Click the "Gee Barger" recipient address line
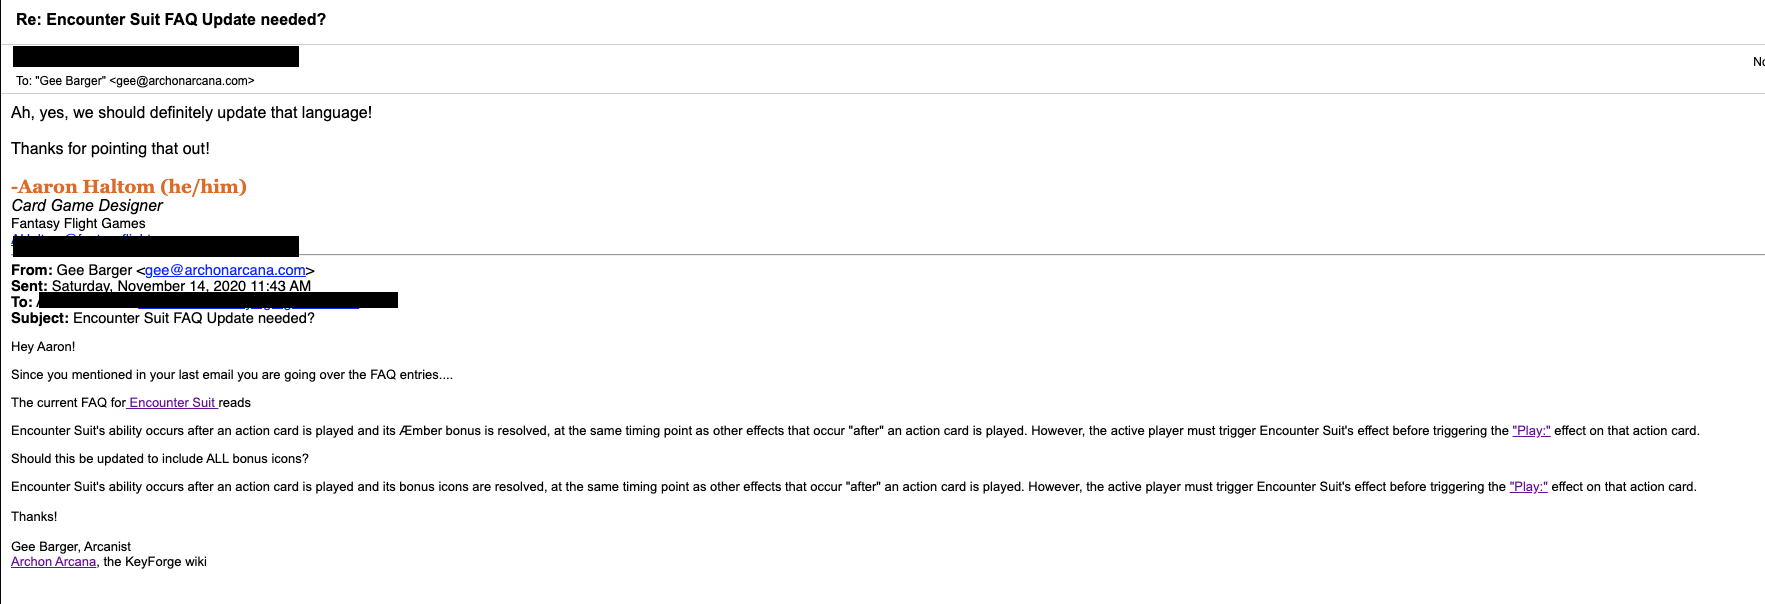This screenshot has width=1765, height=604. tap(135, 81)
